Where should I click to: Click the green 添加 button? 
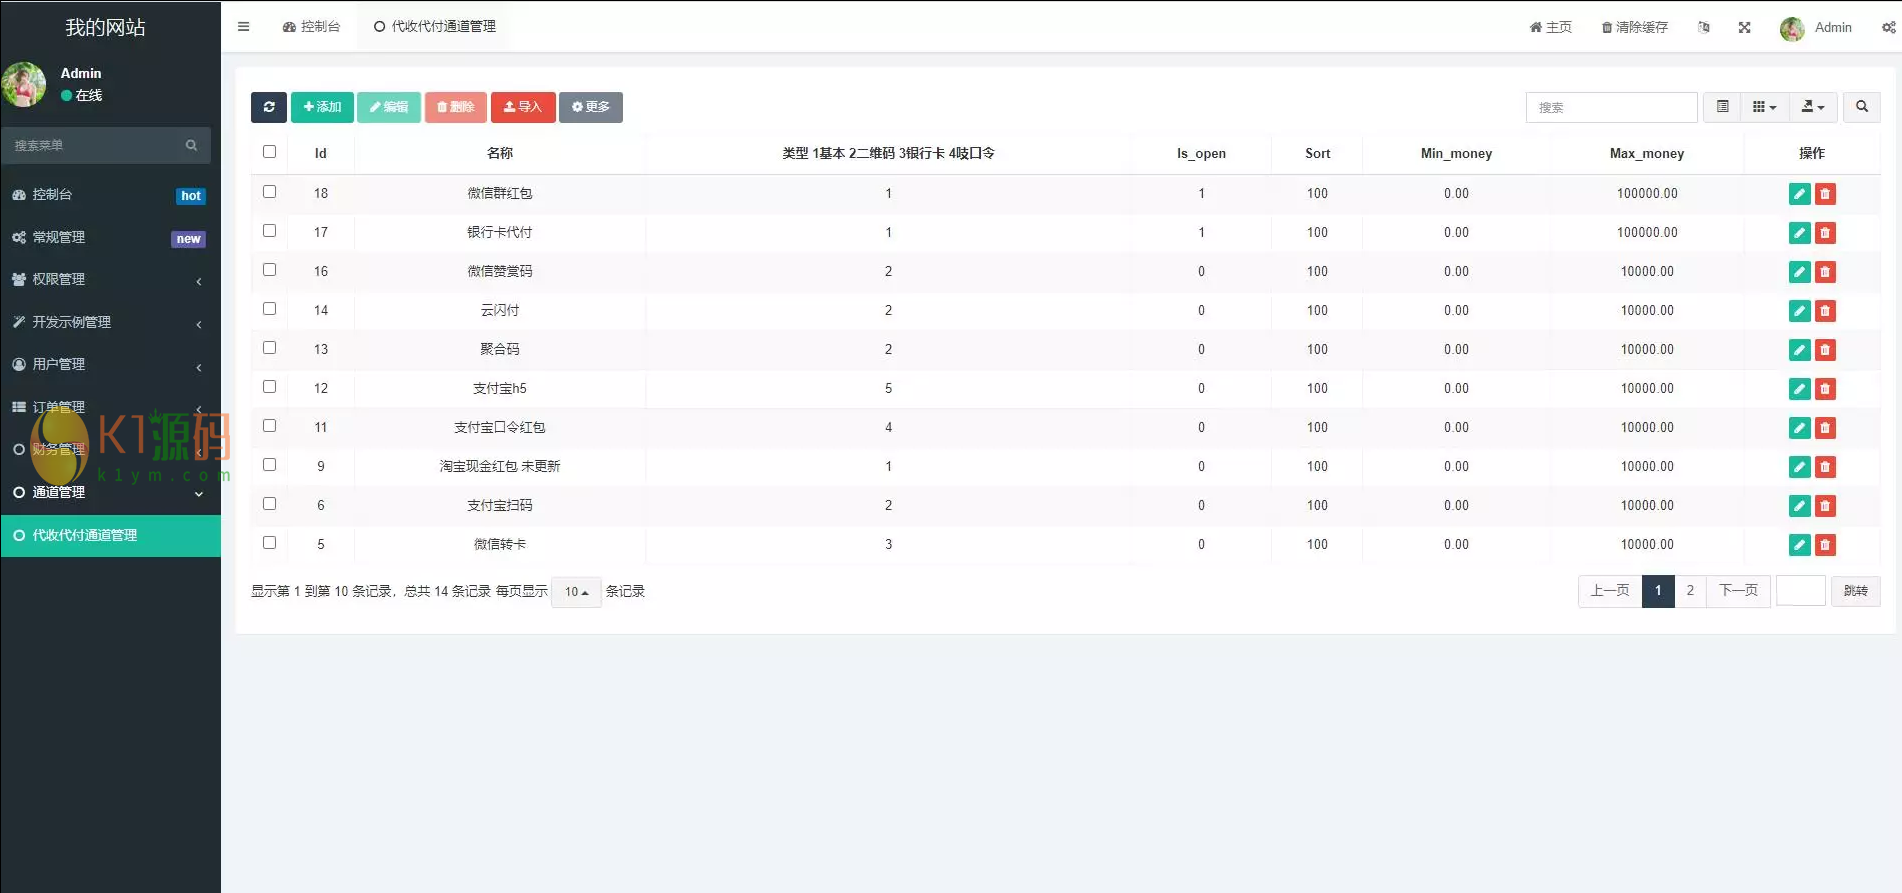[x=322, y=107]
